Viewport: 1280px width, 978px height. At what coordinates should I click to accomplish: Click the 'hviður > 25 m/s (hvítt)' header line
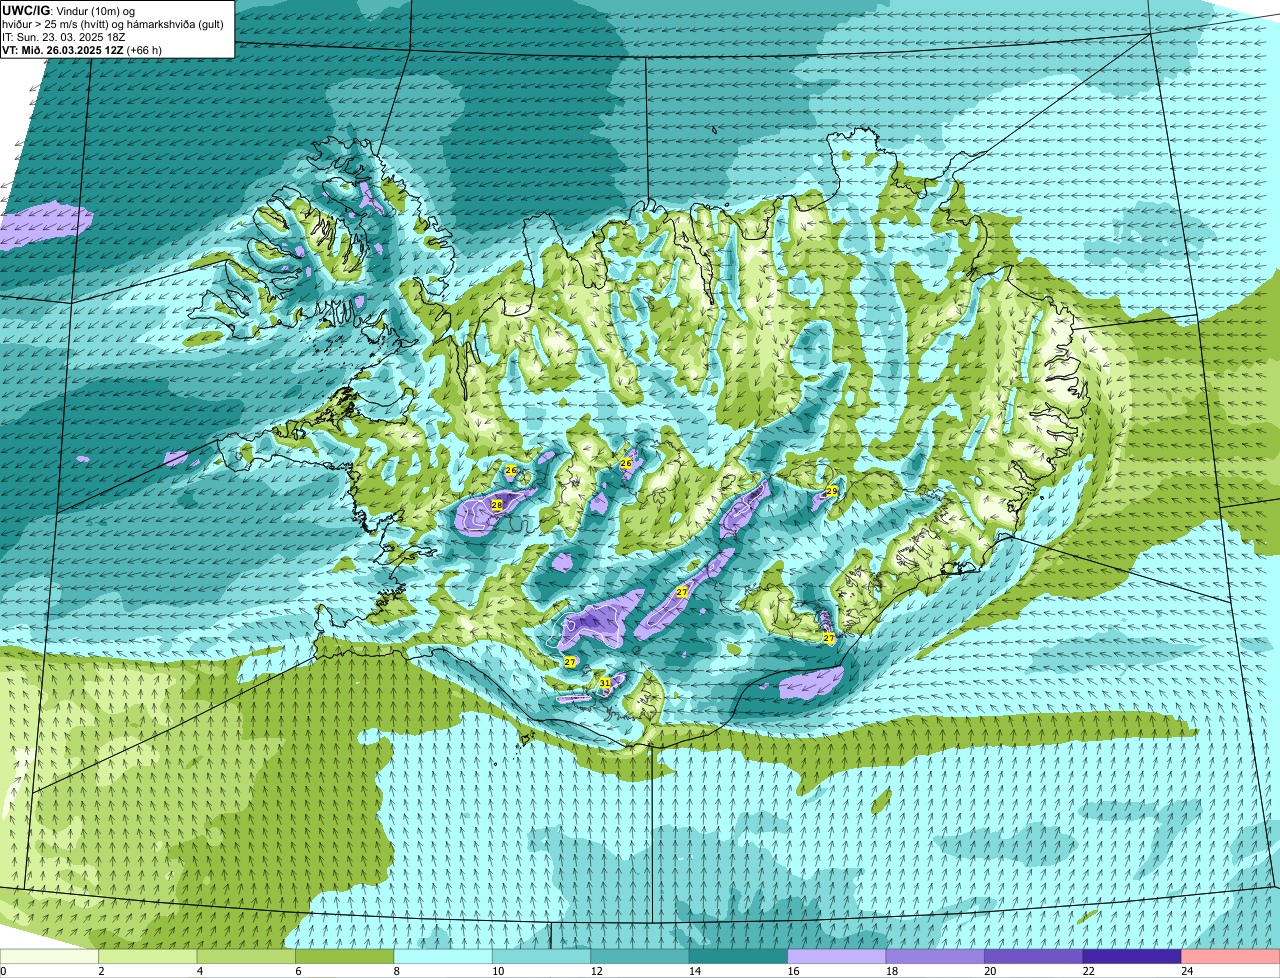click(x=112, y=24)
